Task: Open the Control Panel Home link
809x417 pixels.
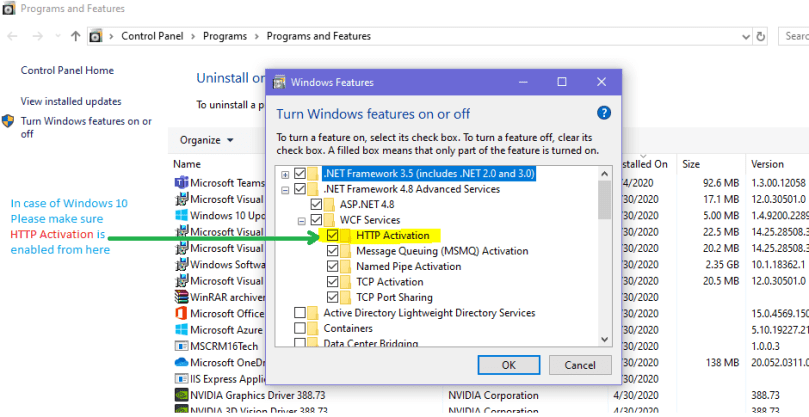Action: click(x=67, y=71)
